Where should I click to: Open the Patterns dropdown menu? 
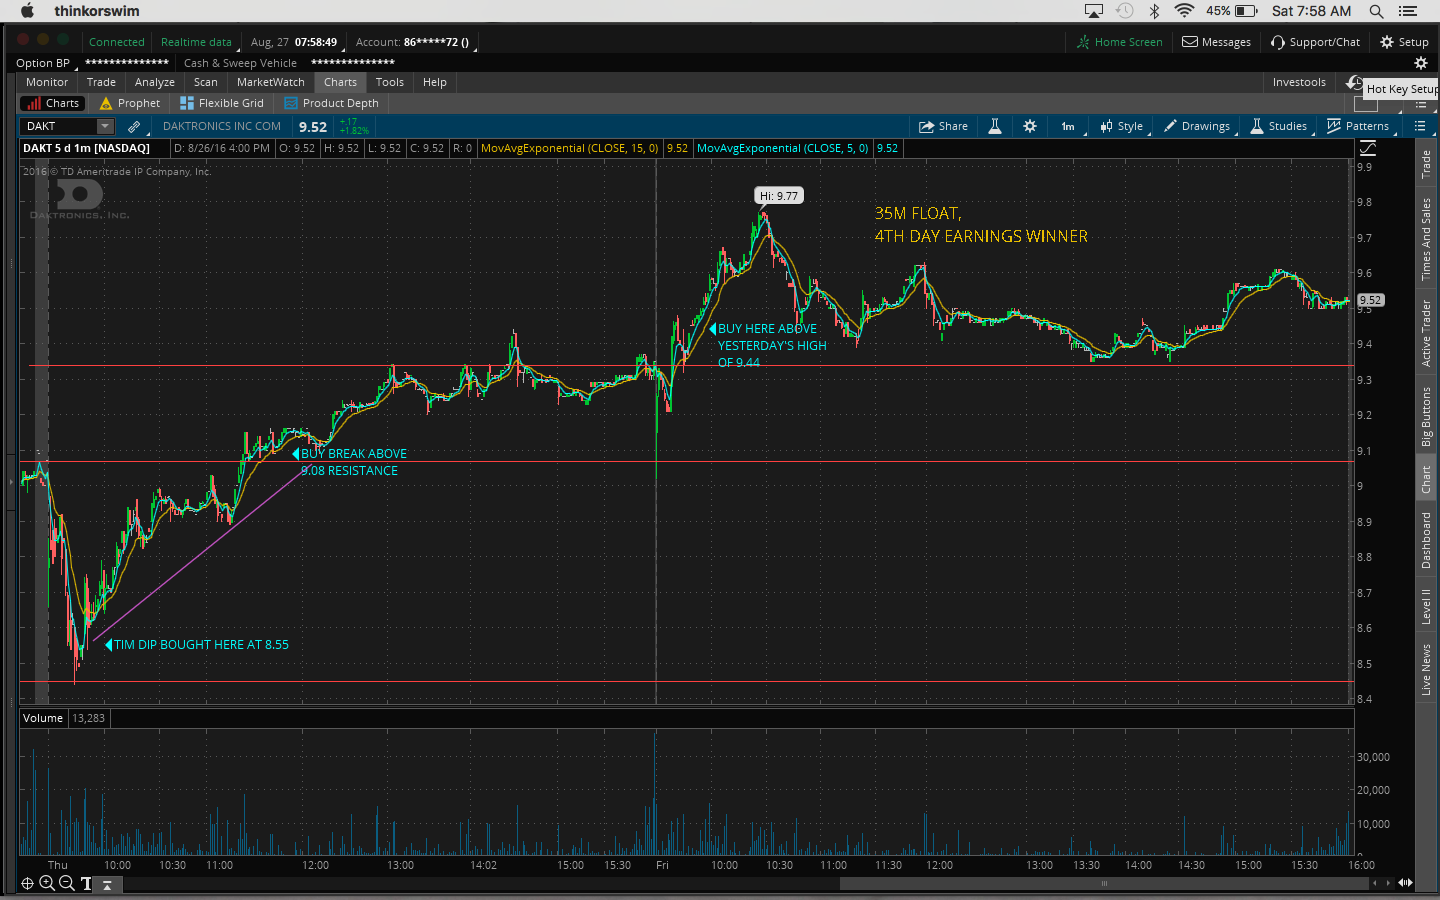pyautogui.click(x=1359, y=126)
